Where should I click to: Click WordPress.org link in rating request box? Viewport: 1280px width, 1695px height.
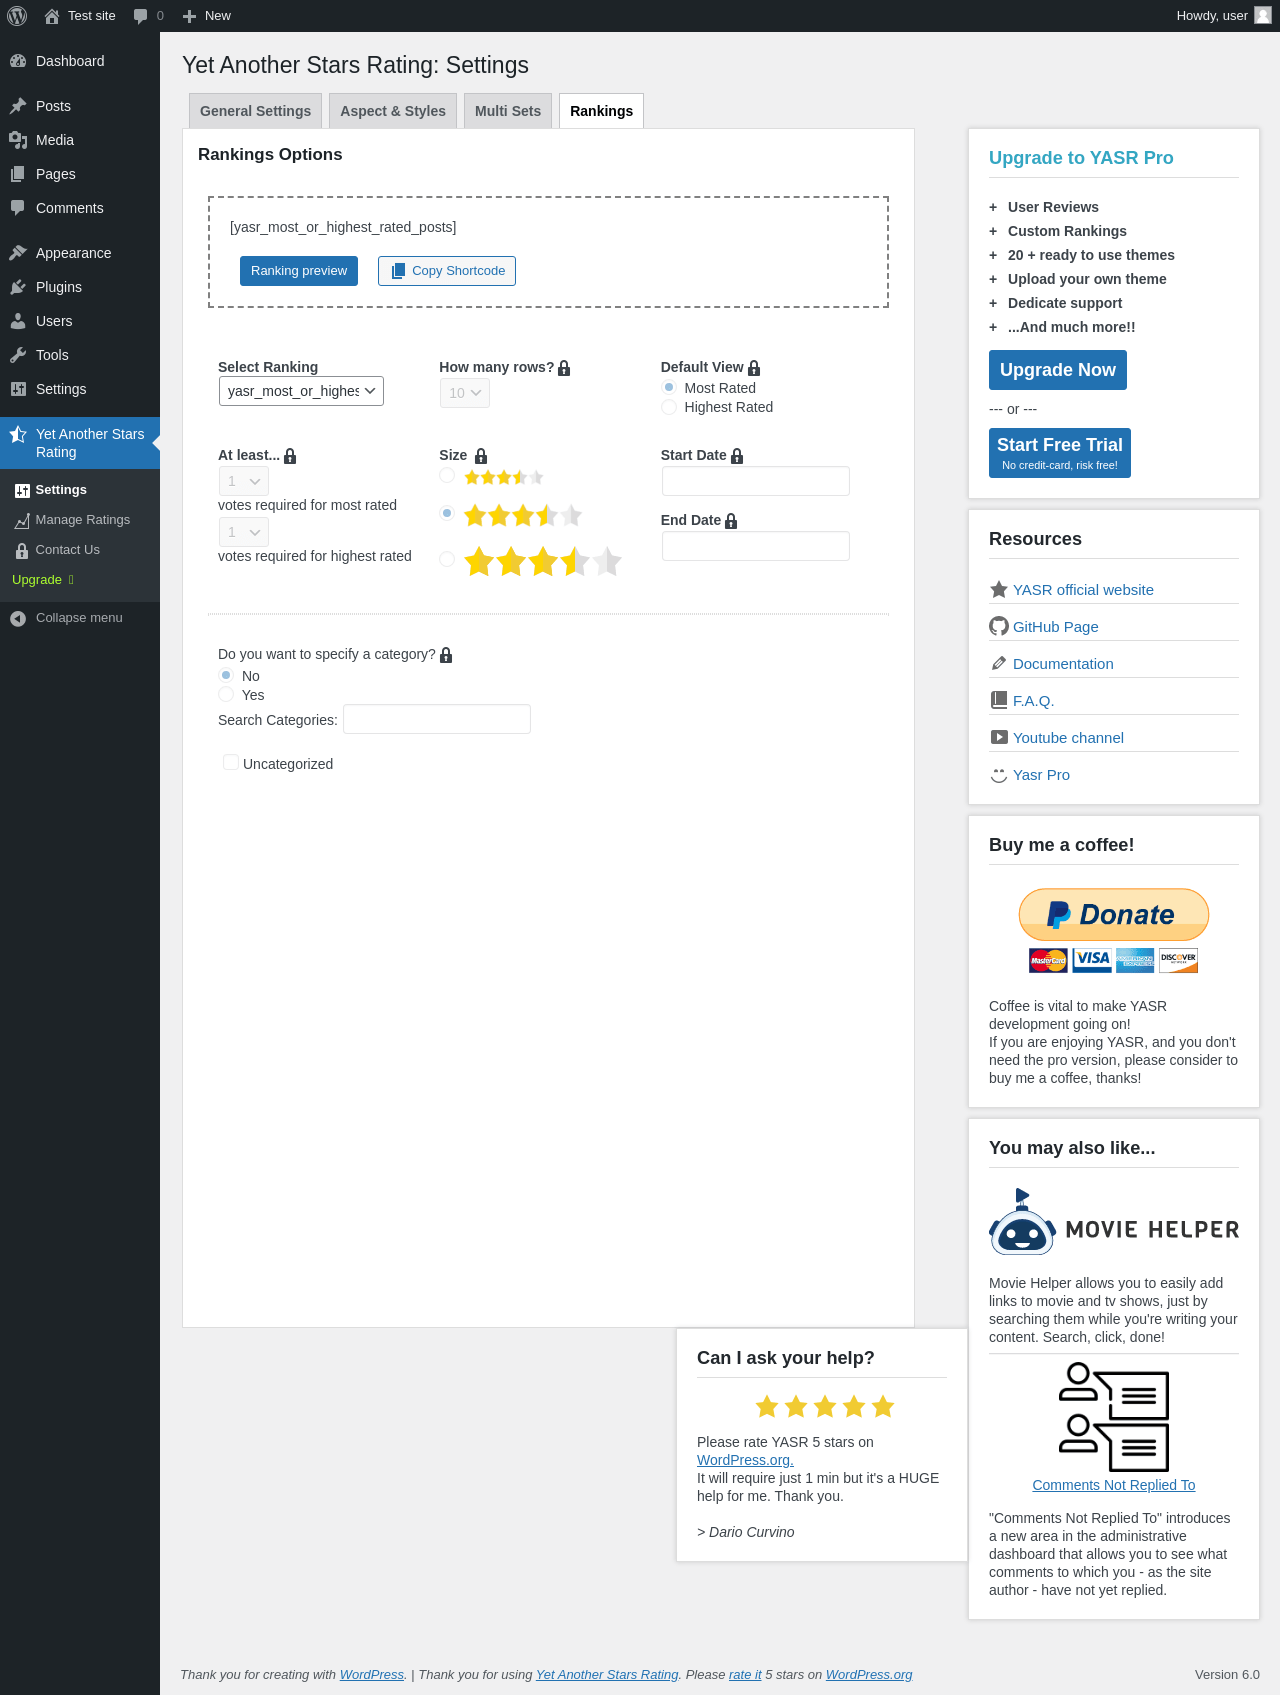click(745, 1460)
